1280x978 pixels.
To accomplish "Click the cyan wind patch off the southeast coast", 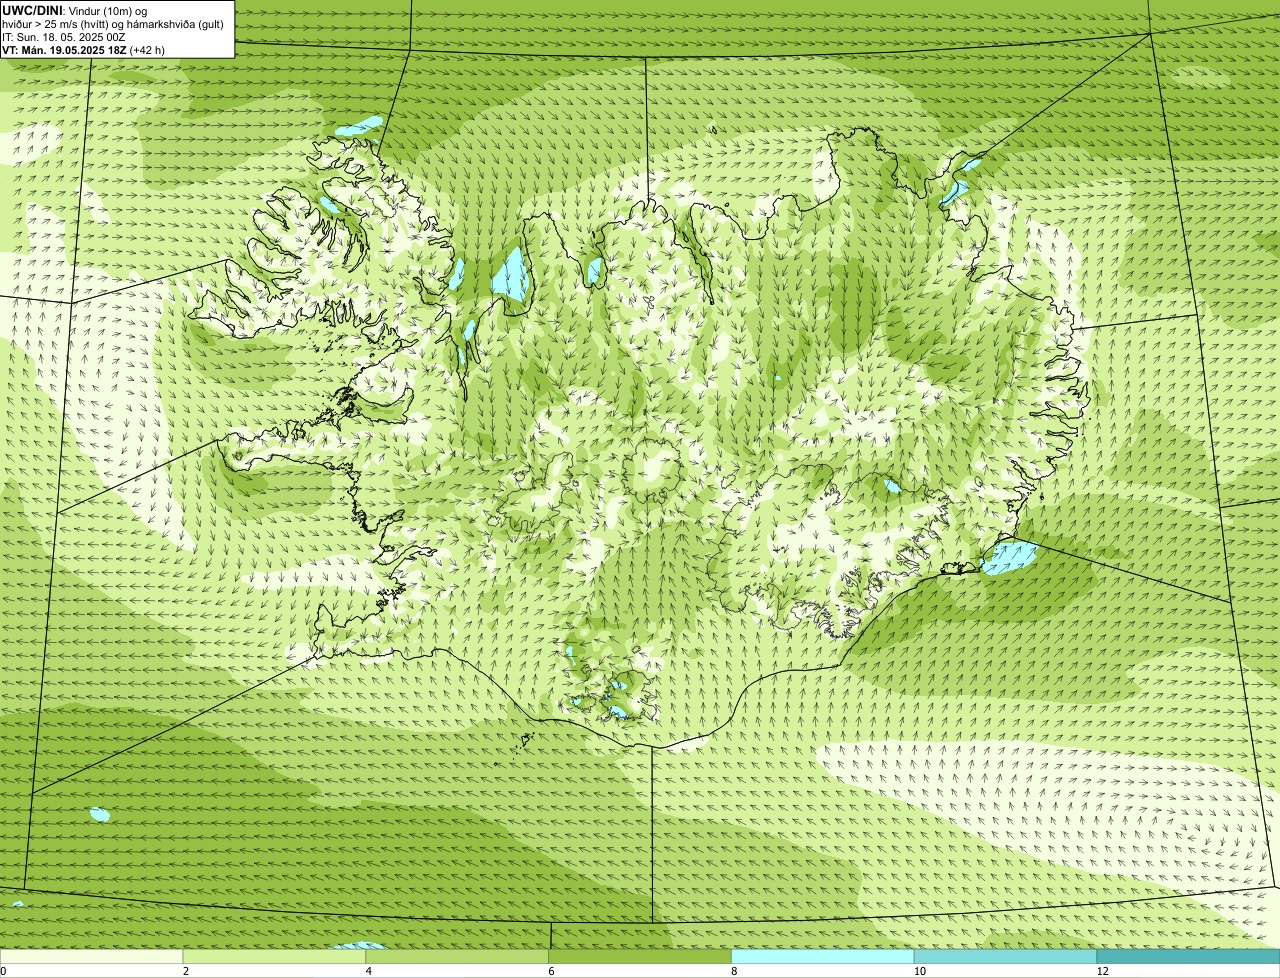I will (x=1008, y=556).
